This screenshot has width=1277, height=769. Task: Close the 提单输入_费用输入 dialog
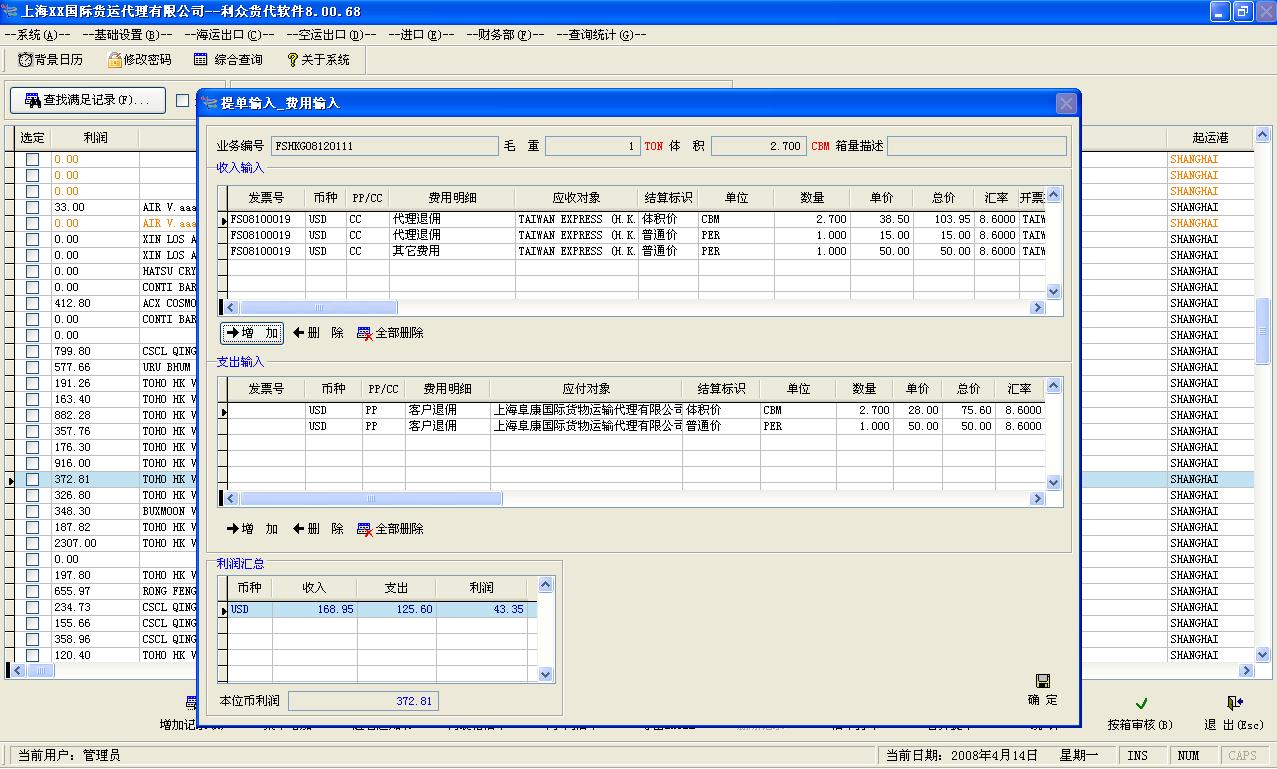coord(1066,103)
